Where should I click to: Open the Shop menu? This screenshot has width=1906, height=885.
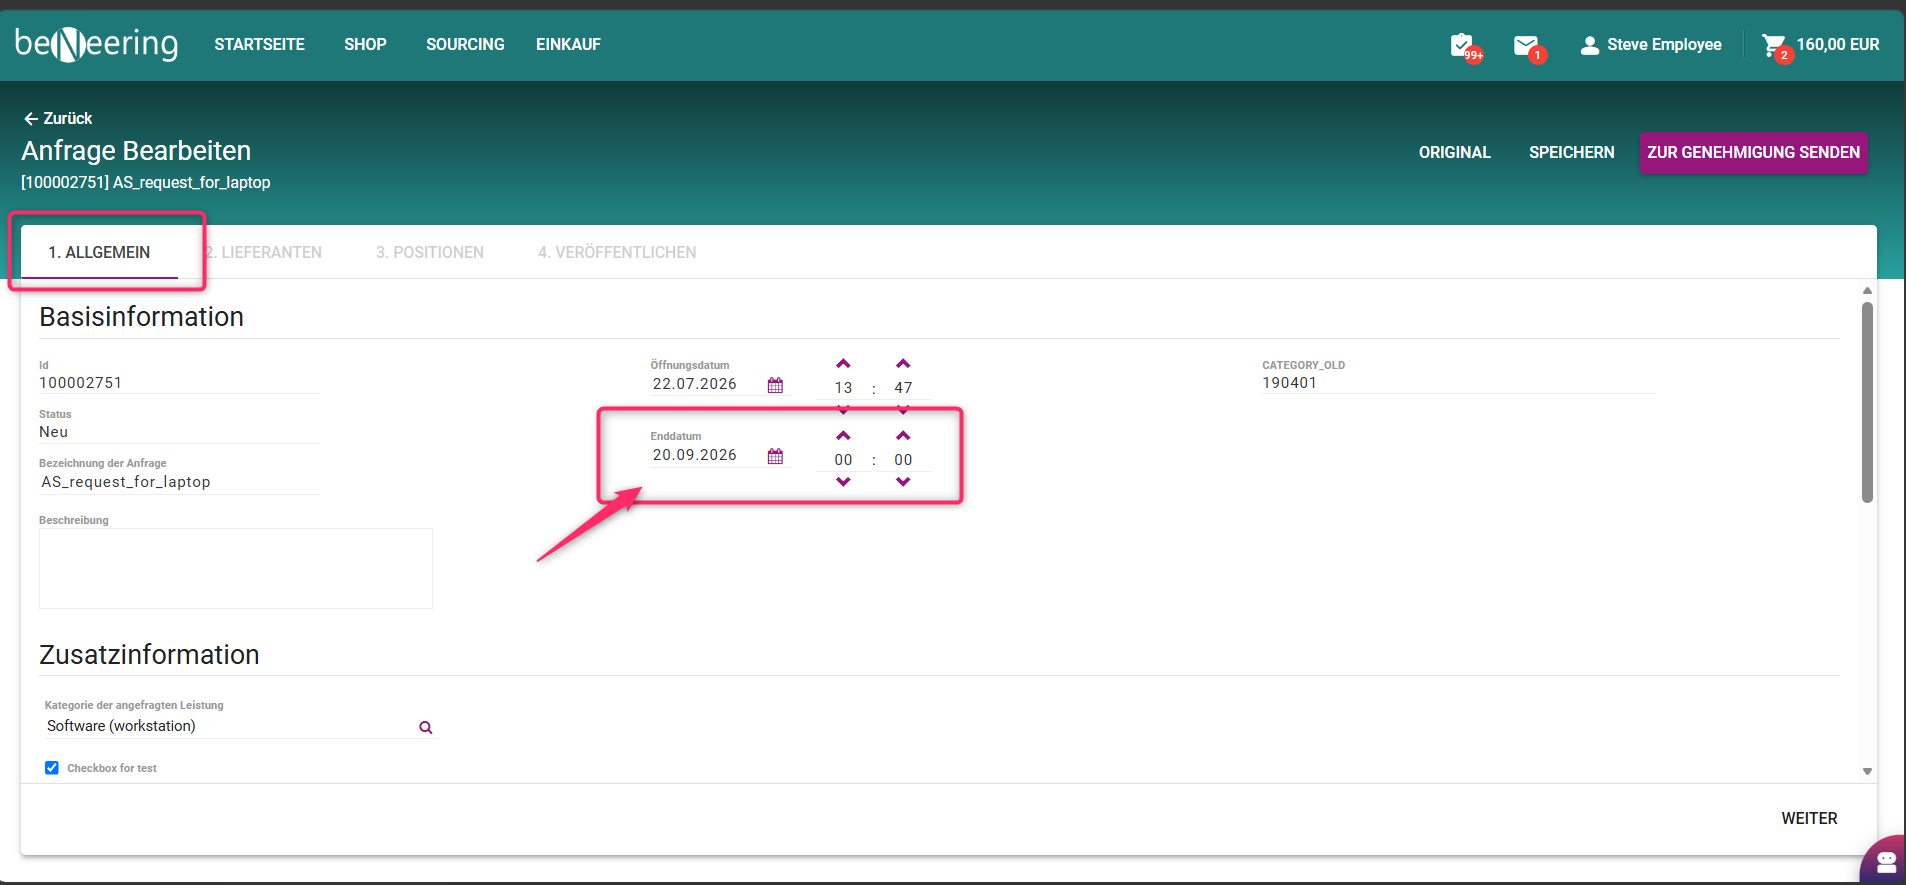(x=365, y=44)
